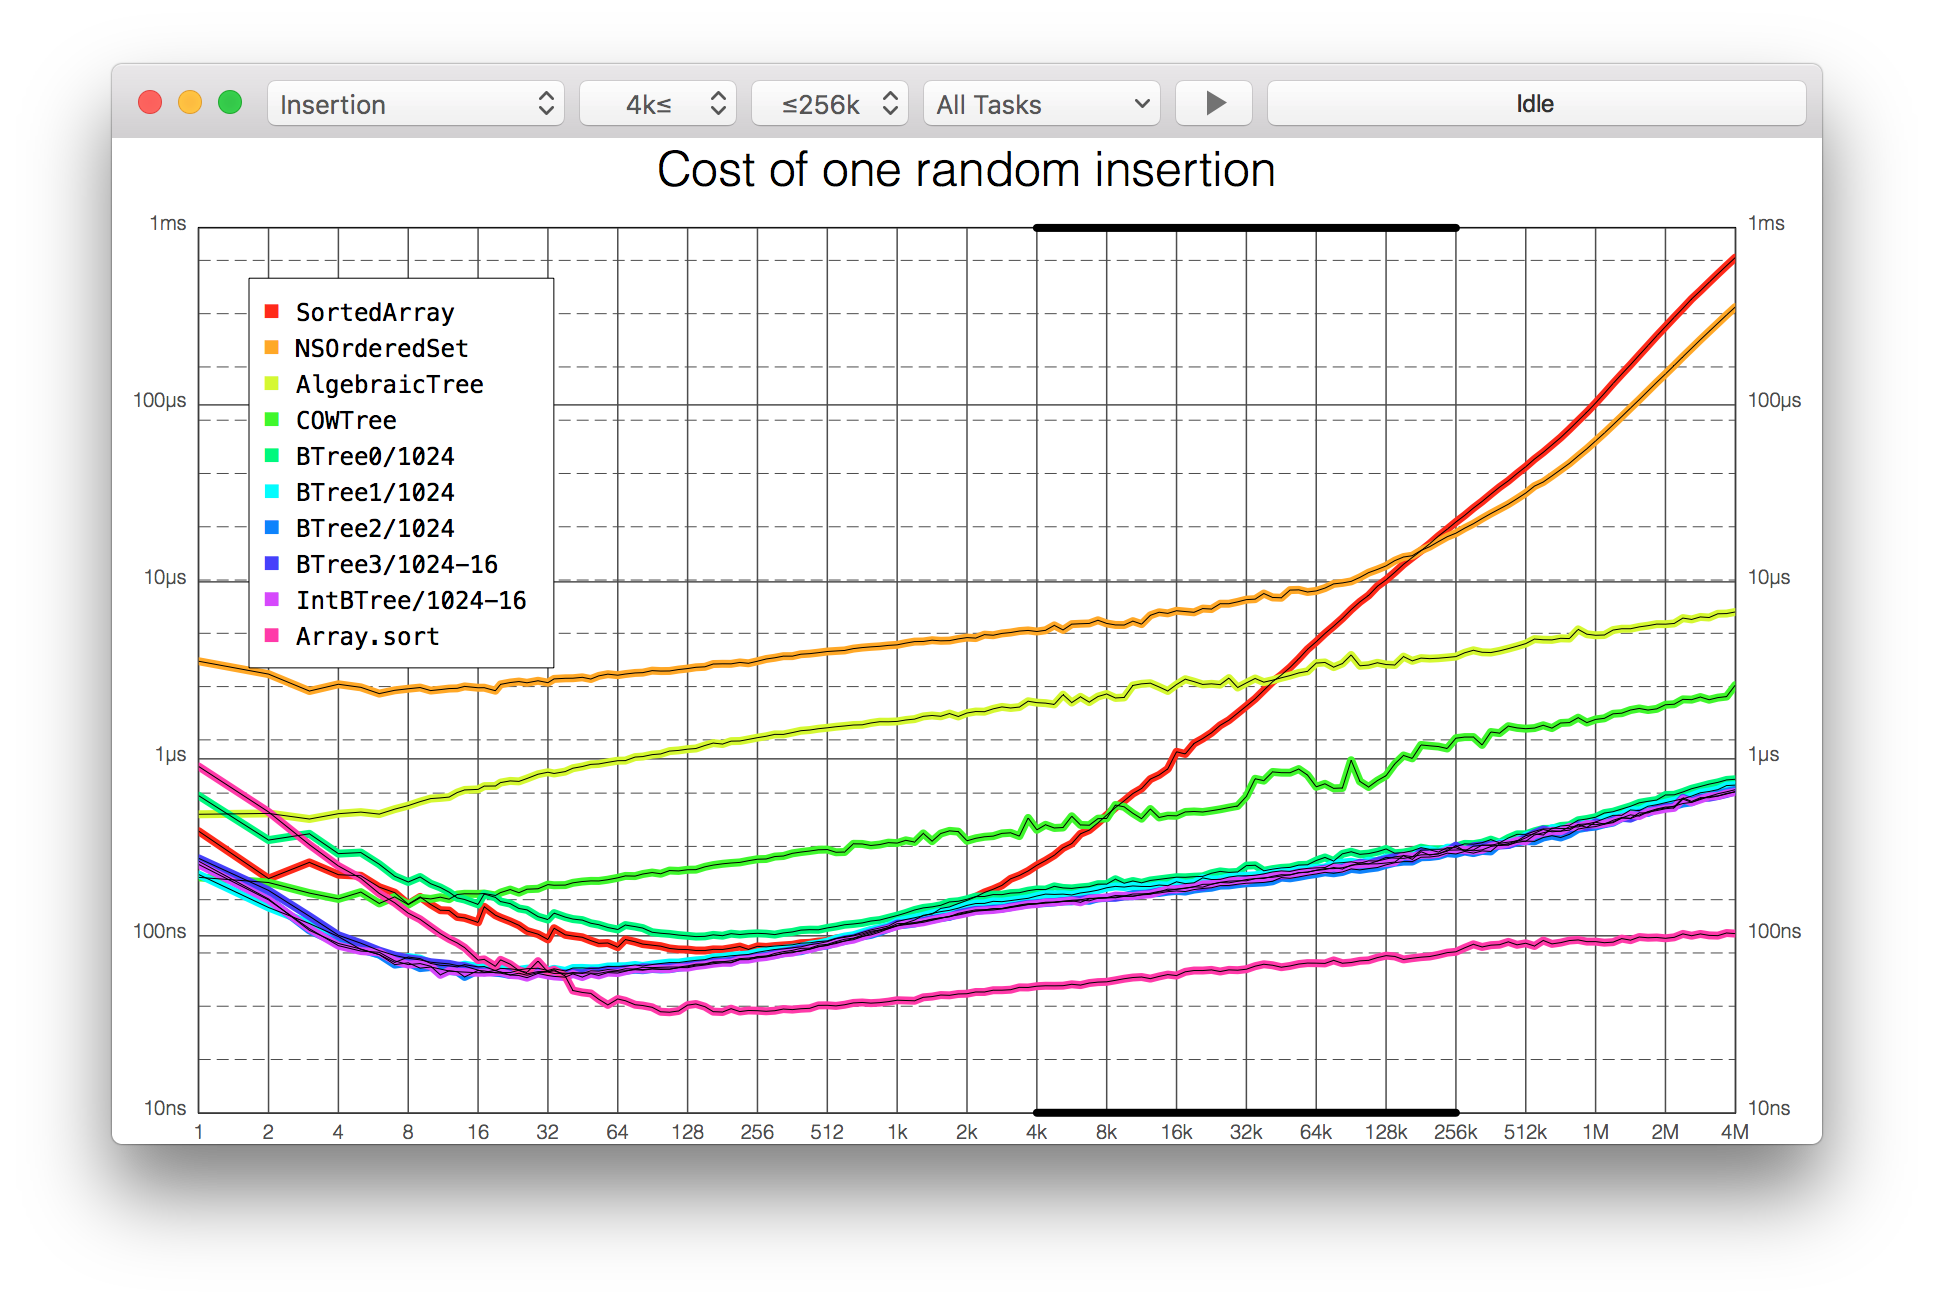Image resolution: width=1934 pixels, height=1304 pixels.
Task: Click the orange NSOrderedSet legend swatch
Action: (272, 348)
